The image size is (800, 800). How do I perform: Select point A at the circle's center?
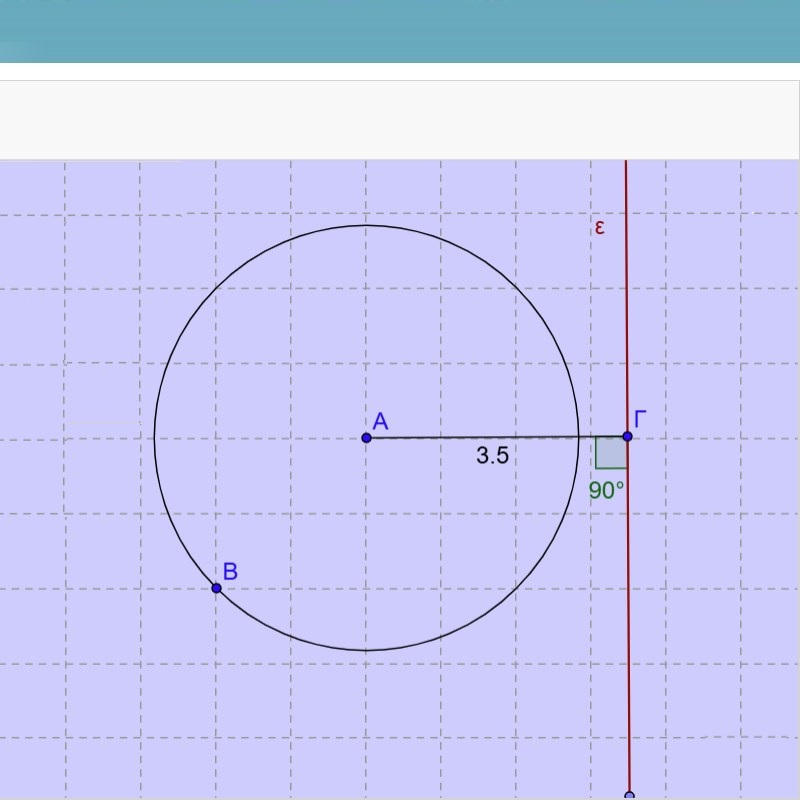pyautogui.click(x=366, y=438)
